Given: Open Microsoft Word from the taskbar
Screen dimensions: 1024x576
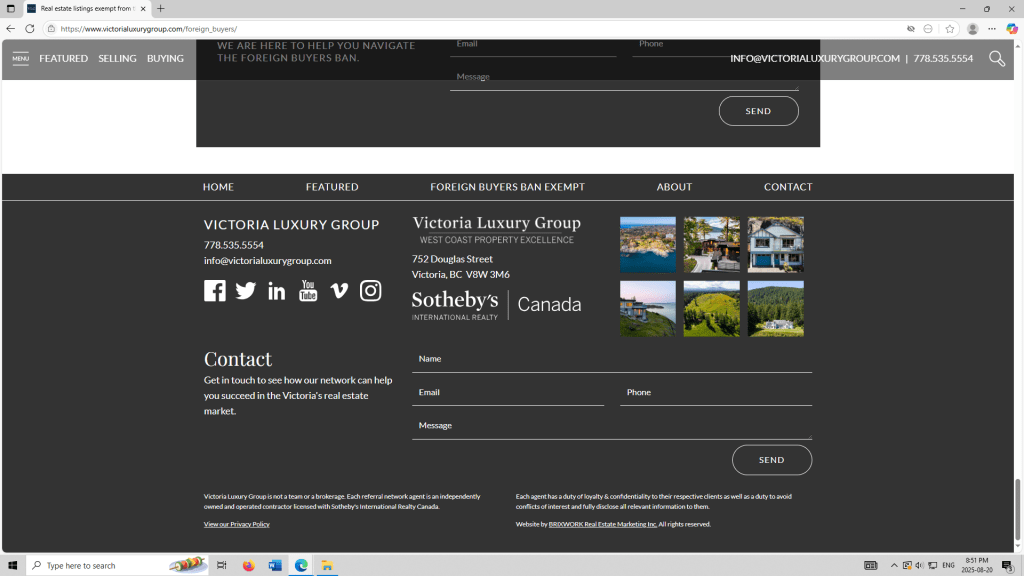Looking at the screenshot, I should point(275,565).
